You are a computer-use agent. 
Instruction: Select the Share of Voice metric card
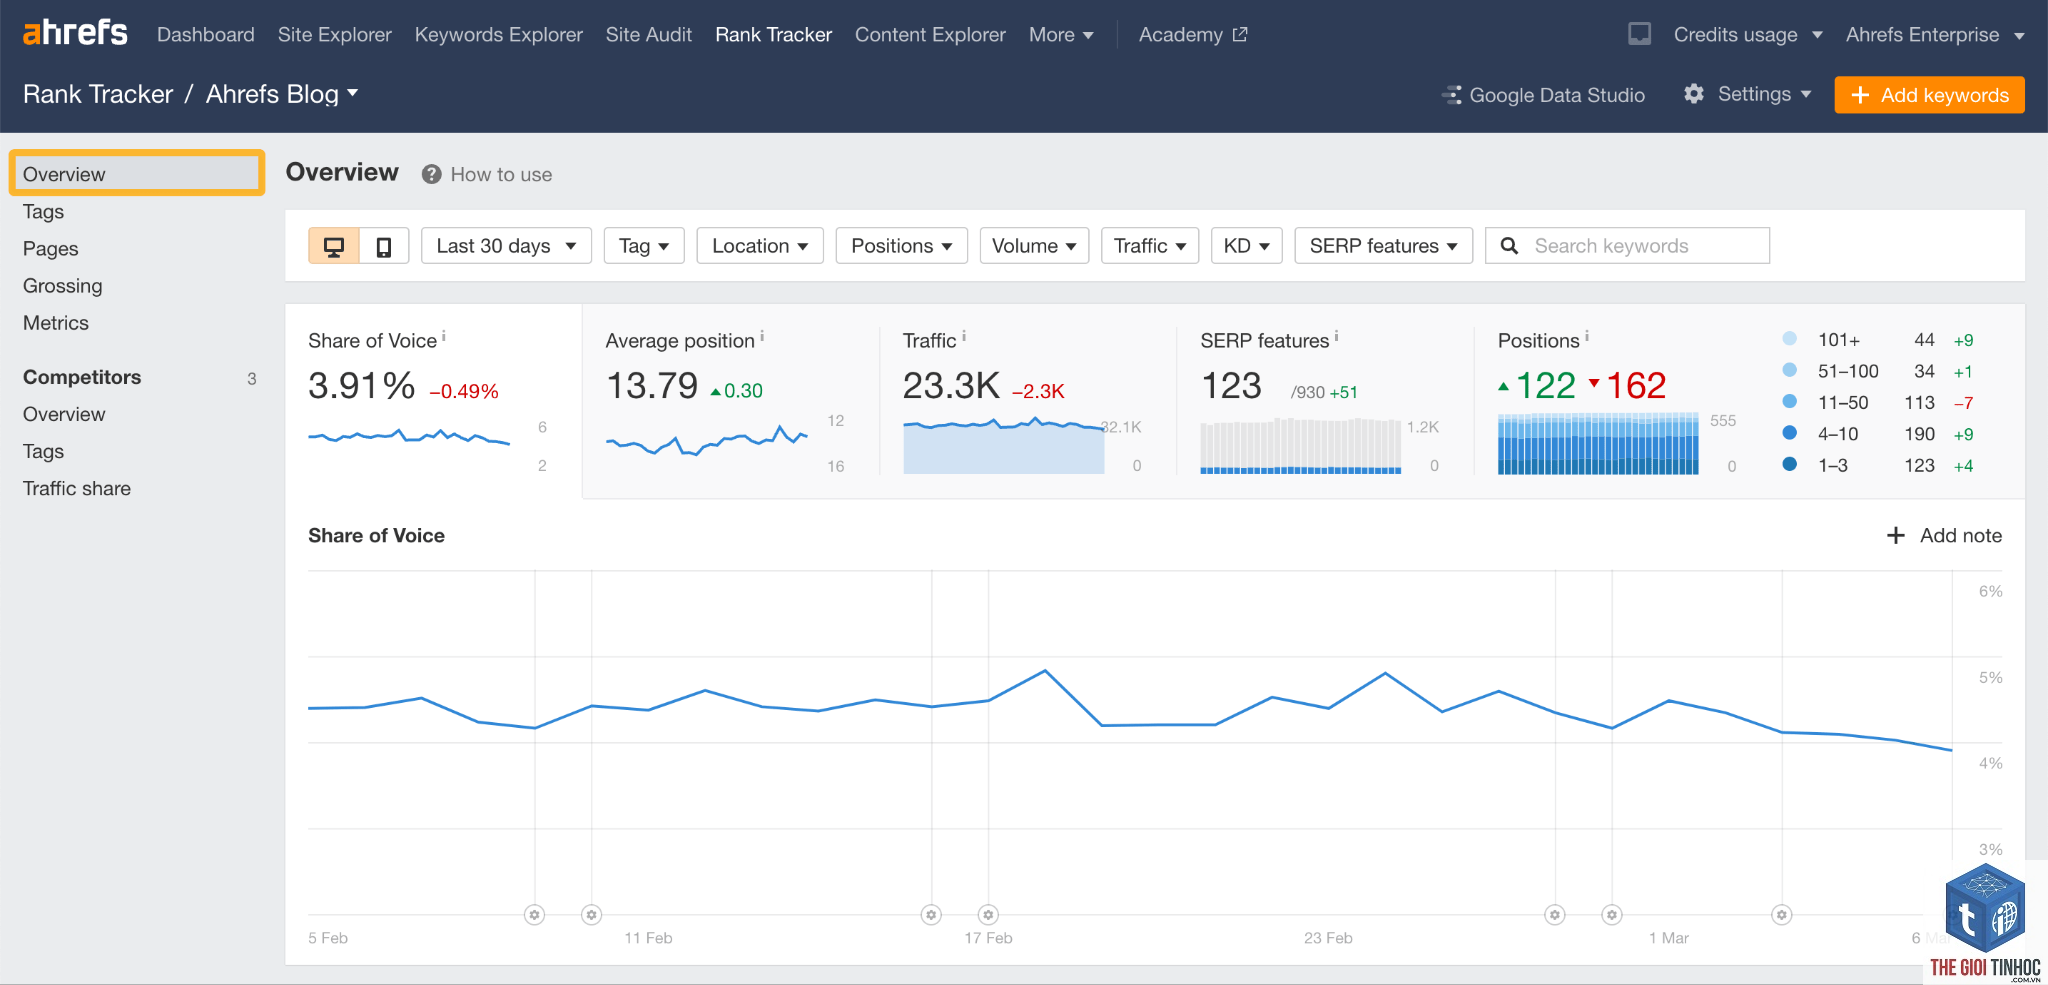click(x=433, y=401)
